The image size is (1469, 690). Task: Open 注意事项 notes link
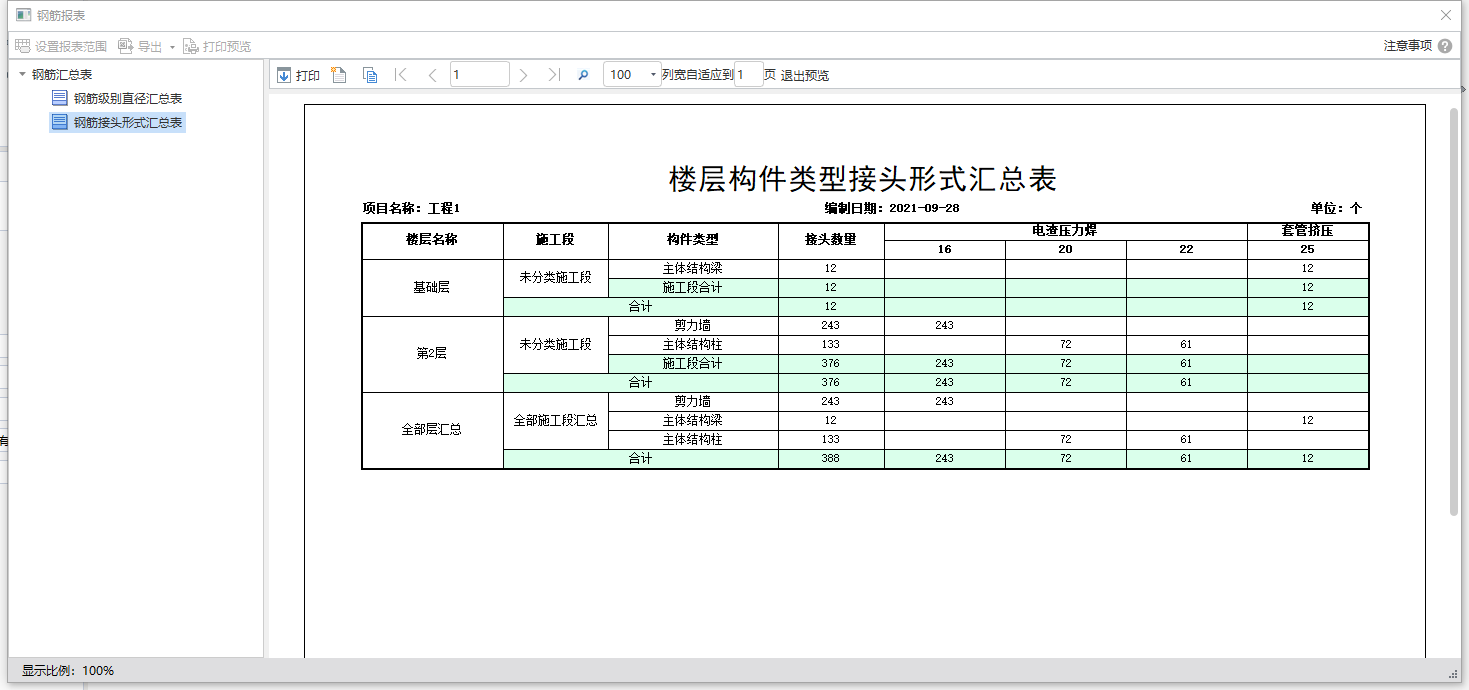(1408, 46)
